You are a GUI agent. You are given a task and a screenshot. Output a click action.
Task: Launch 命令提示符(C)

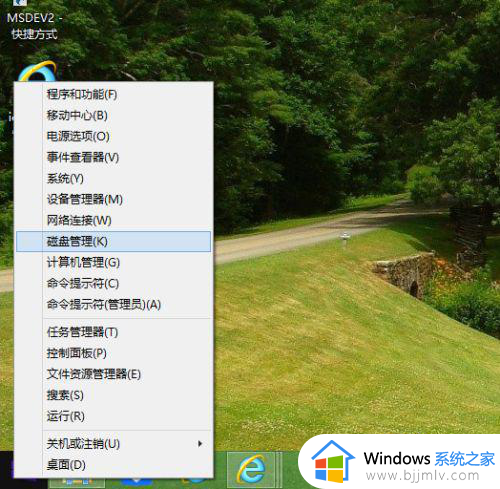[x=113, y=283]
